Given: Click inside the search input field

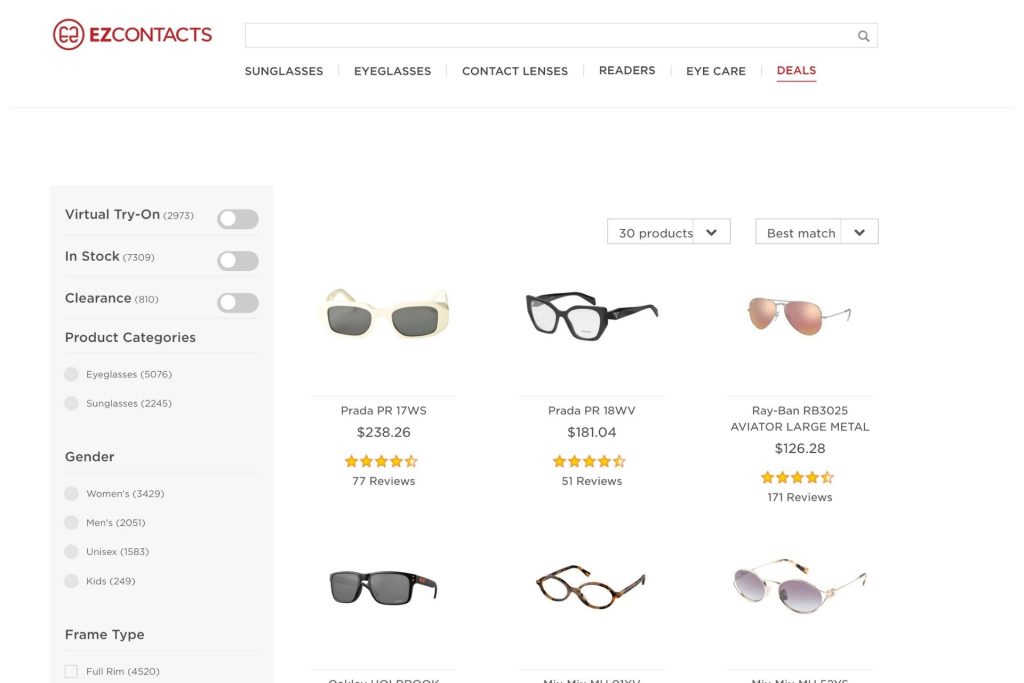Looking at the screenshot, I should [x=550, y=34].
